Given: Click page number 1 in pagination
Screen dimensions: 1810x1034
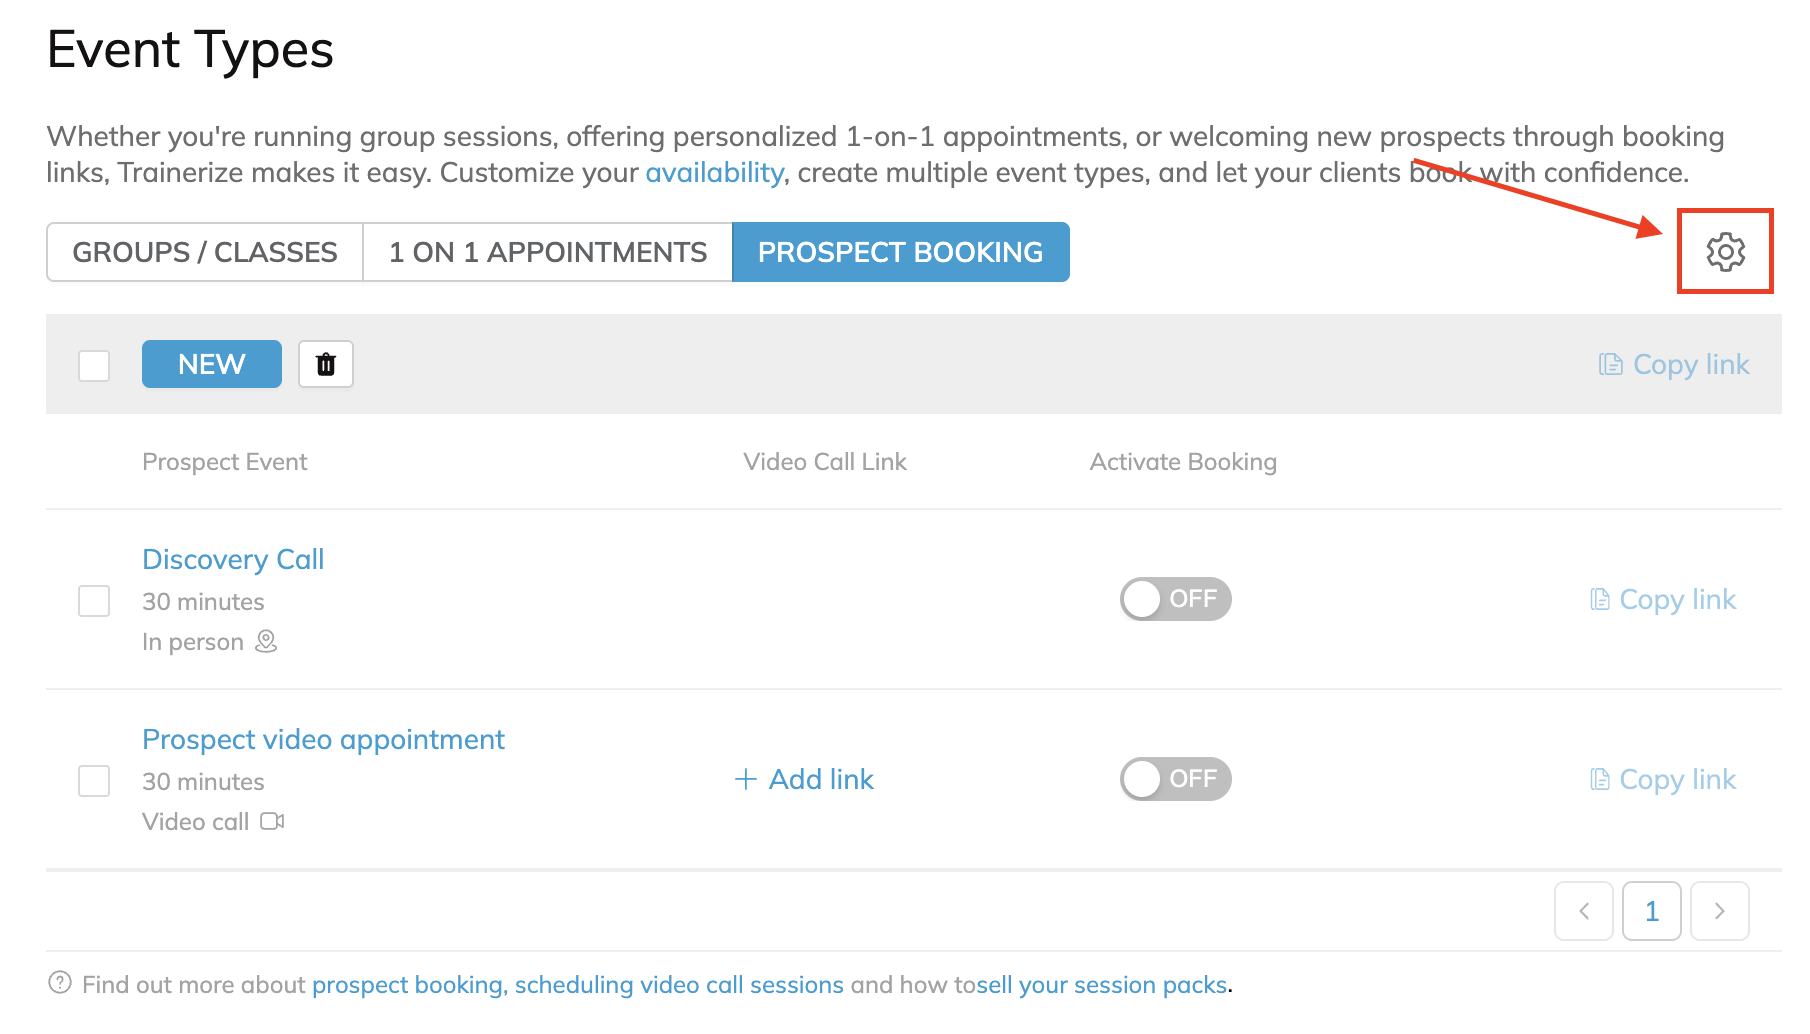Looking at the screenshot, I should click(1651, 911).
